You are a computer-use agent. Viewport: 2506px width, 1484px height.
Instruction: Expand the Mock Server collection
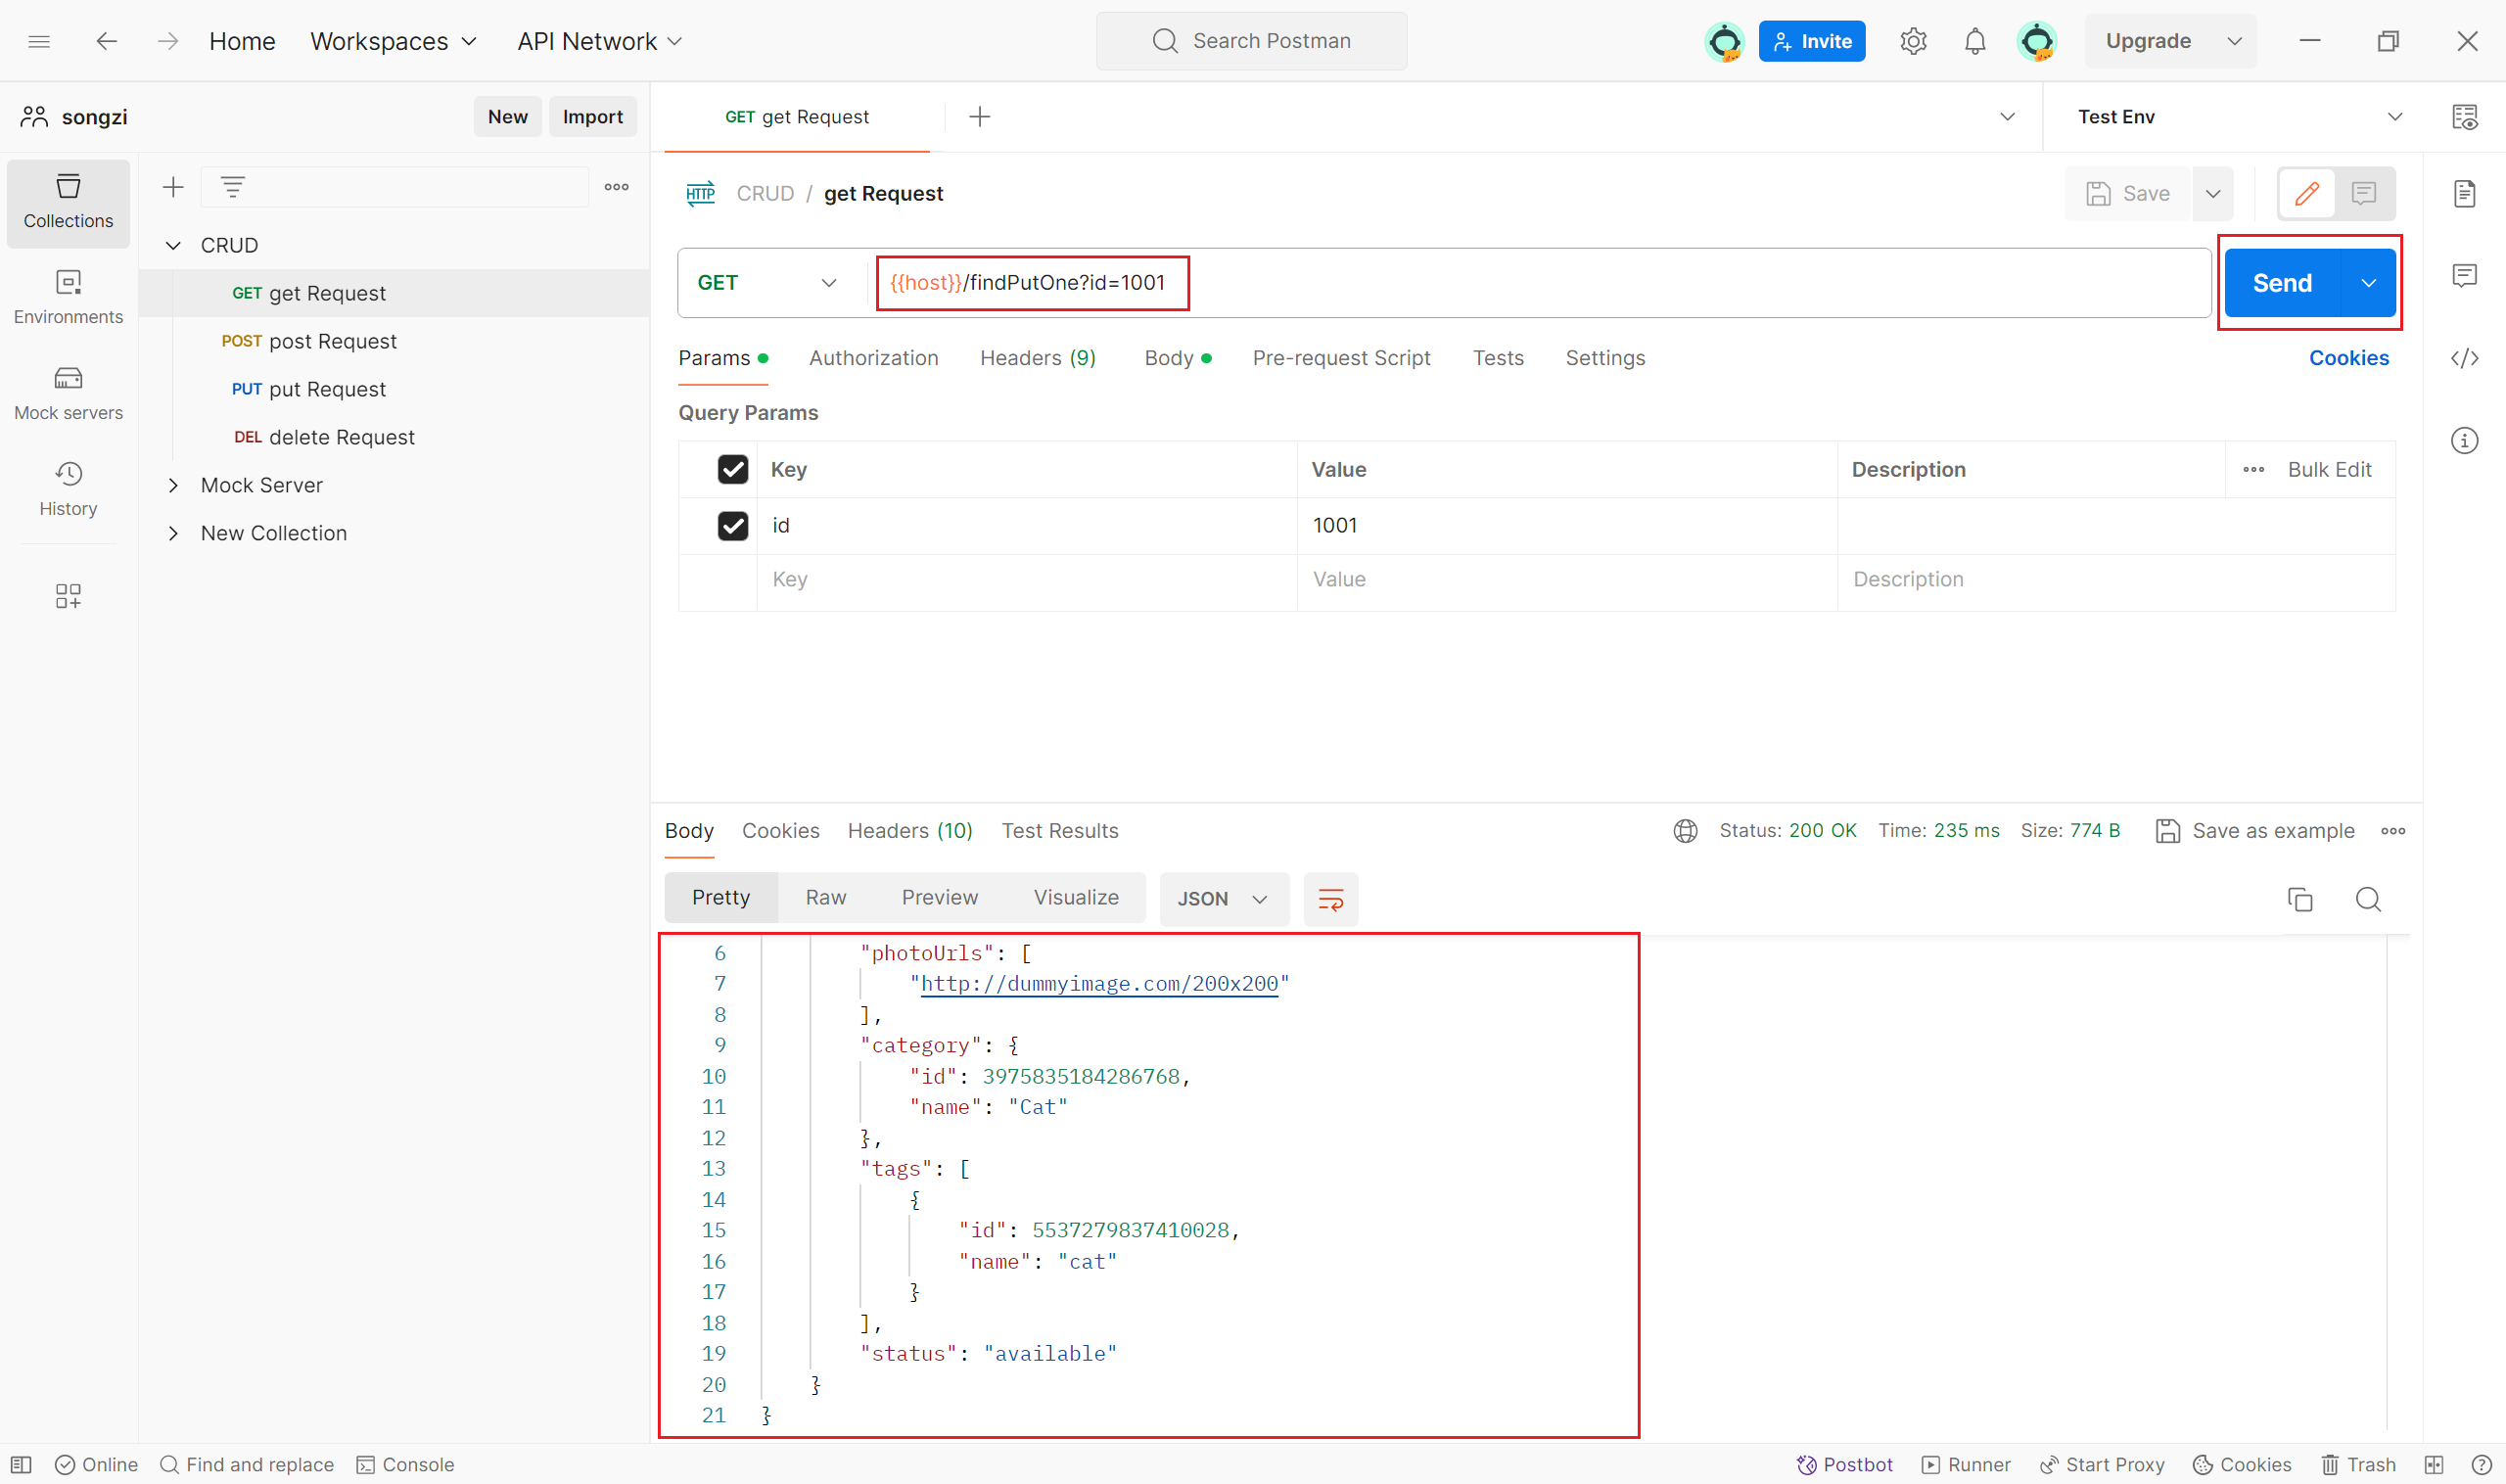point(173,485)
